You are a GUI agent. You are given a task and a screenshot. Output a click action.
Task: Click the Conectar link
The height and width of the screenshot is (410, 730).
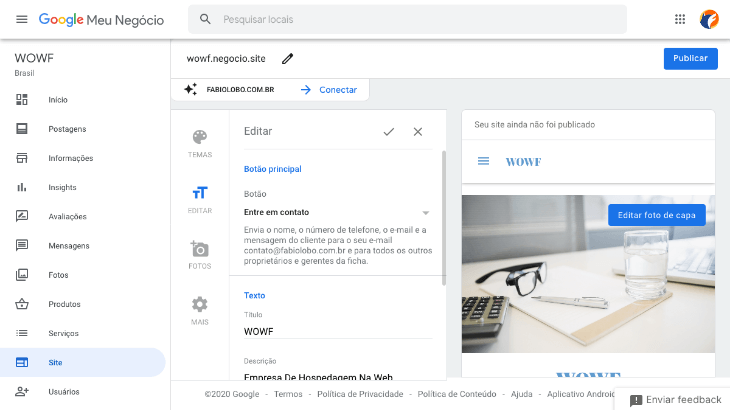(x=338, y=90)
